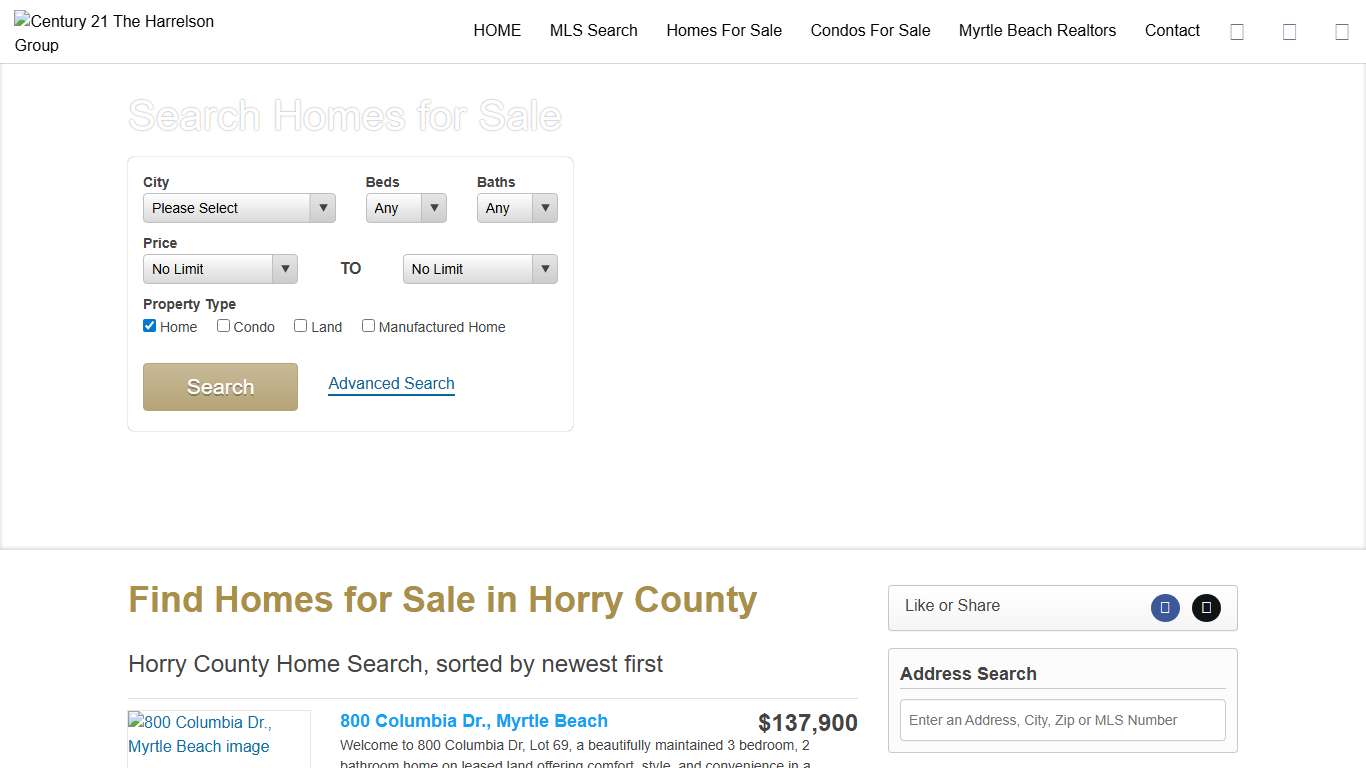The height and width of the screenshot is (768, 1366).
Task: Click the Century 21 Harrelson Group logo
Action: [x=113, y=32]
